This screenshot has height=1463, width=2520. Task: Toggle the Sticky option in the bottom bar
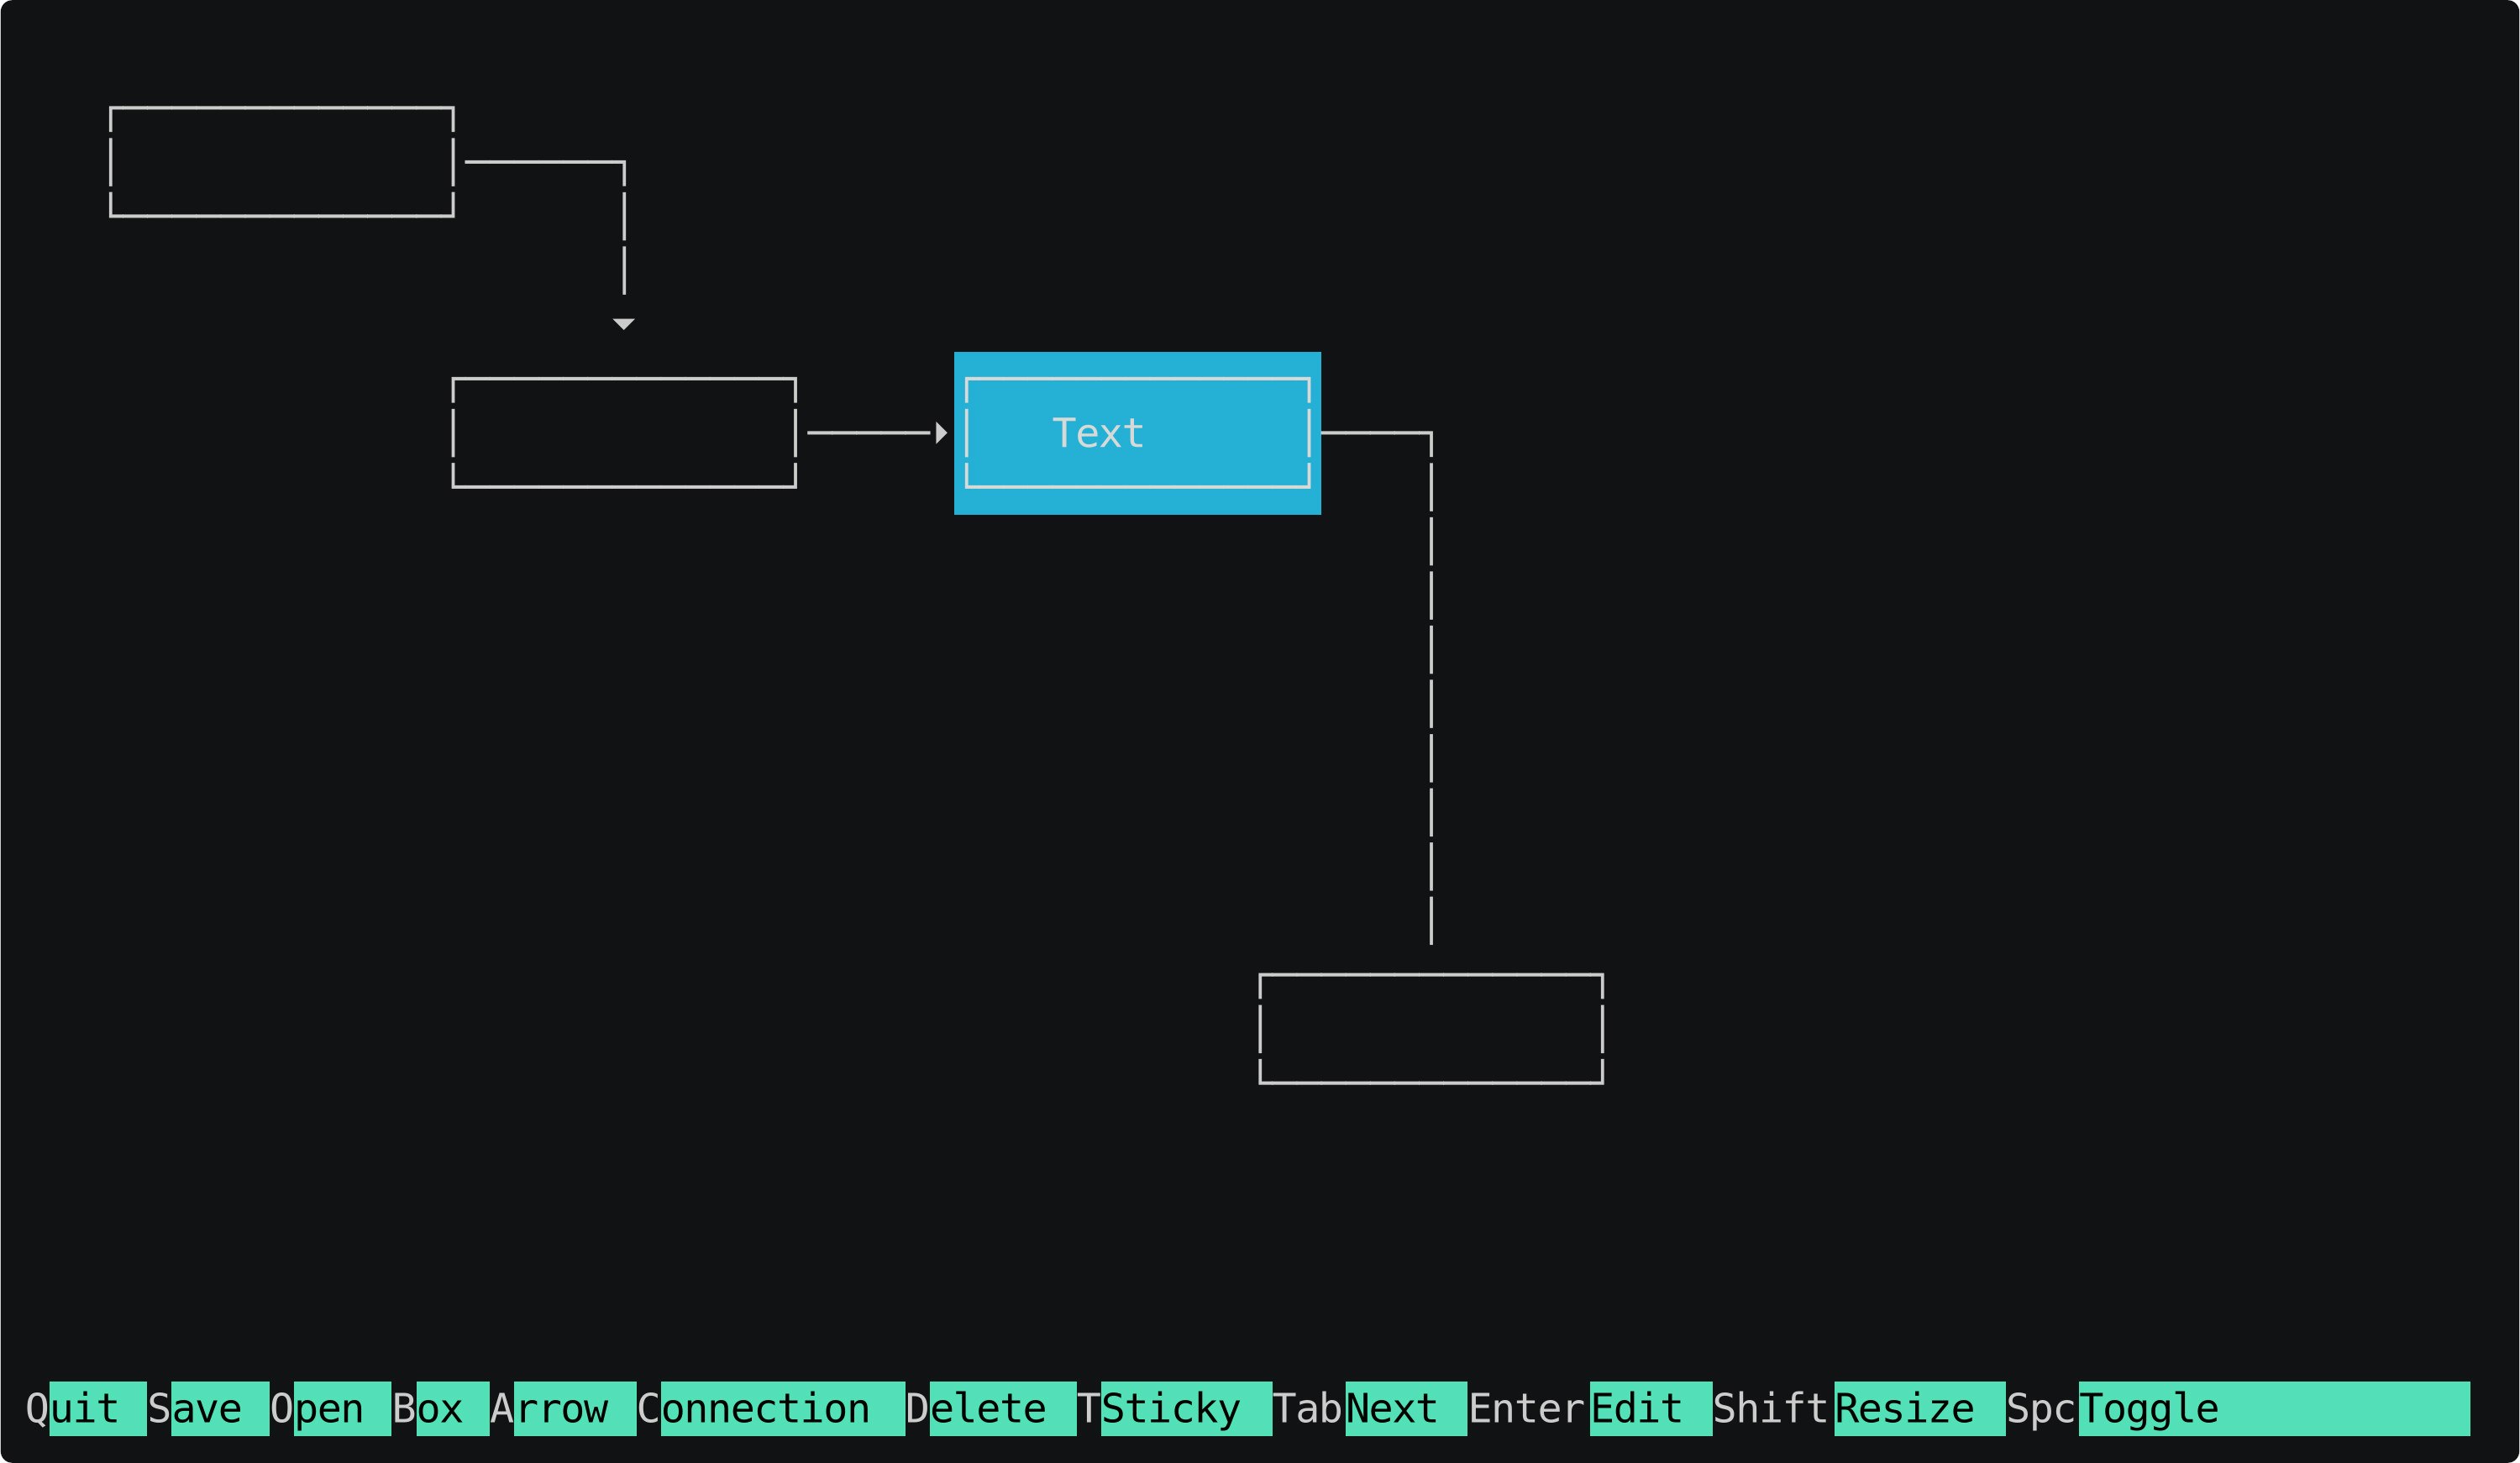(1174, 1408)
